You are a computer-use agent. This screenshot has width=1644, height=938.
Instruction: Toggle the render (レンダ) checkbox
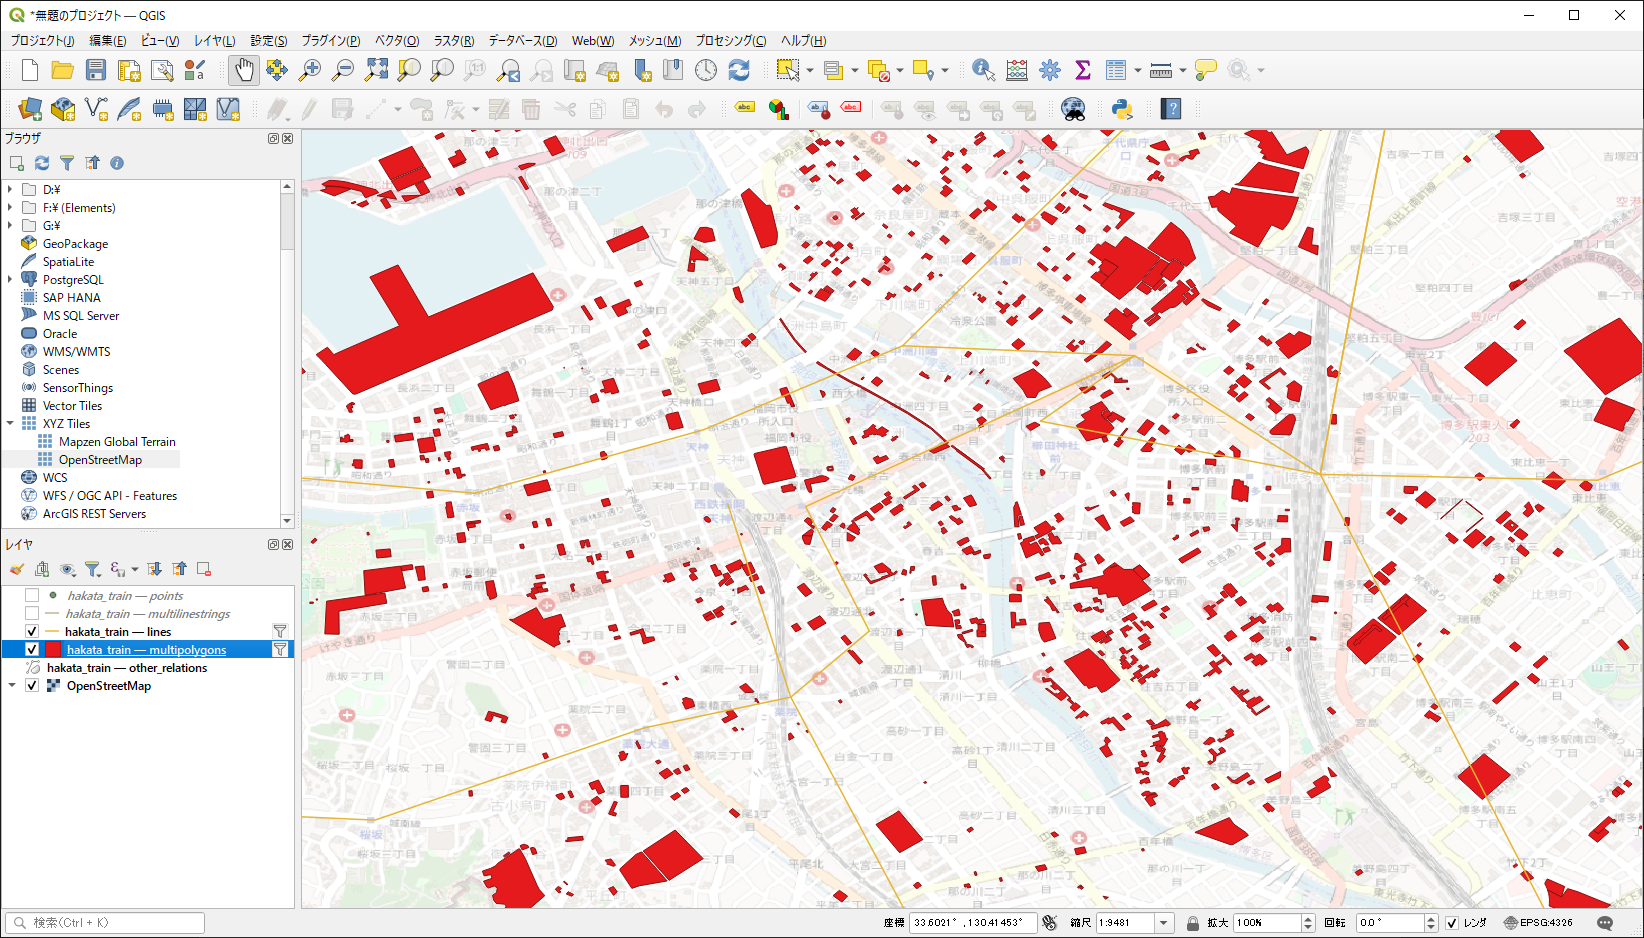click(1452, 923)
